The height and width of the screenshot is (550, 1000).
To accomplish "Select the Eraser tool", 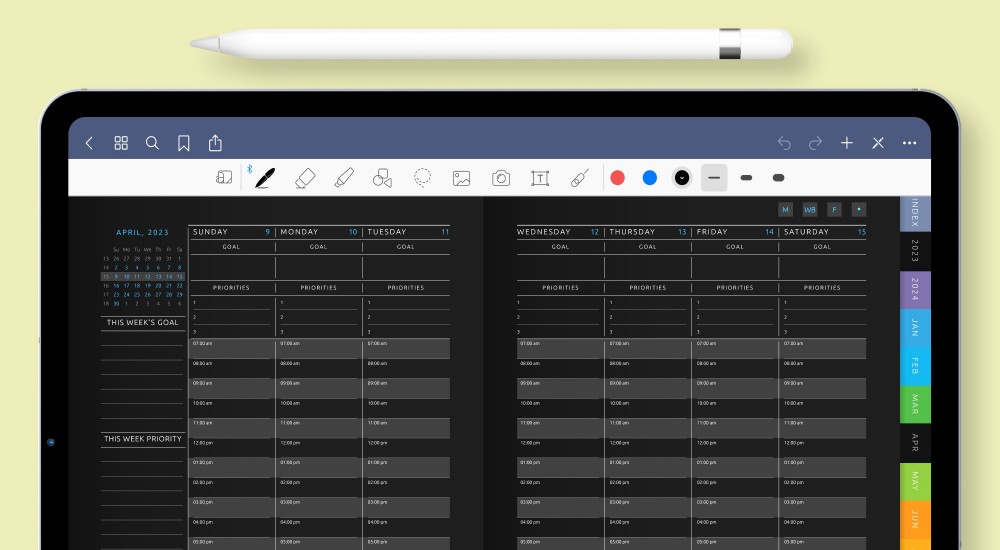I will pyautogui.click(x=305, y=178).
